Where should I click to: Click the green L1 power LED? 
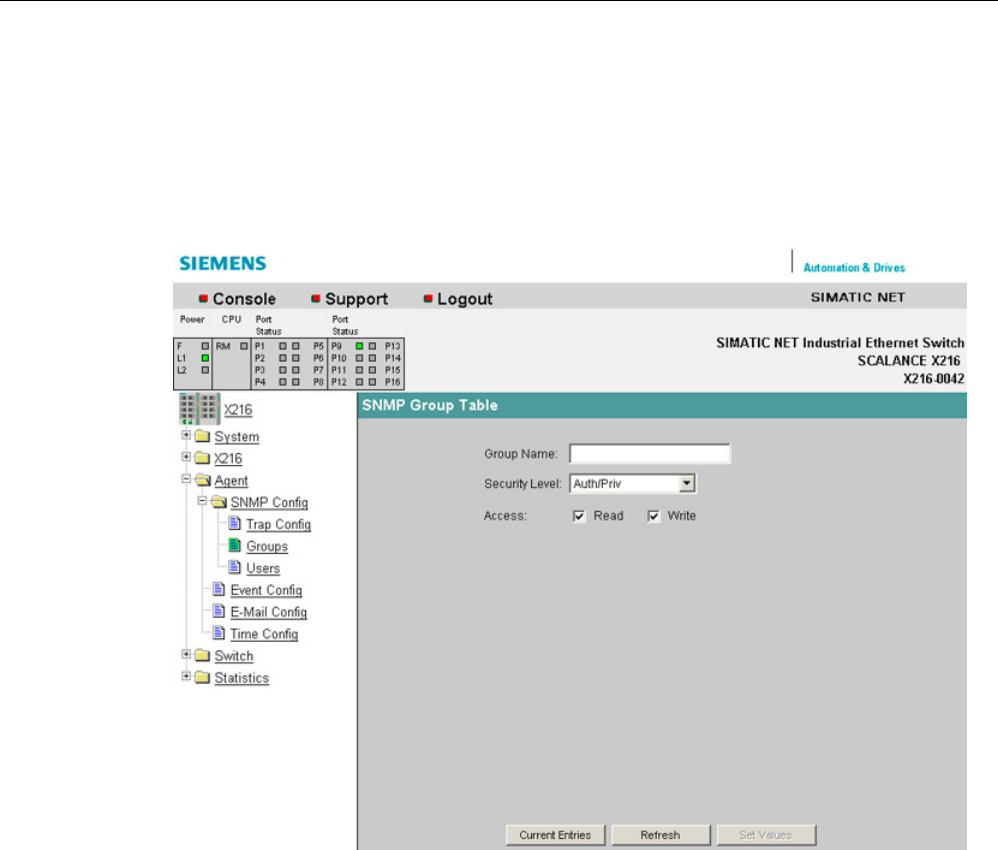coord(205,358)
